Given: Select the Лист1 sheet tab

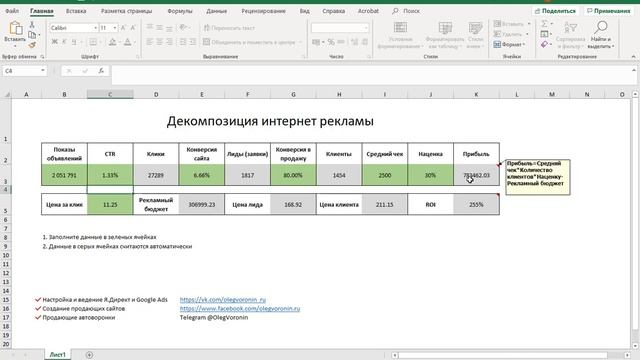Looking at the screenshot, I should coord(58,355).
